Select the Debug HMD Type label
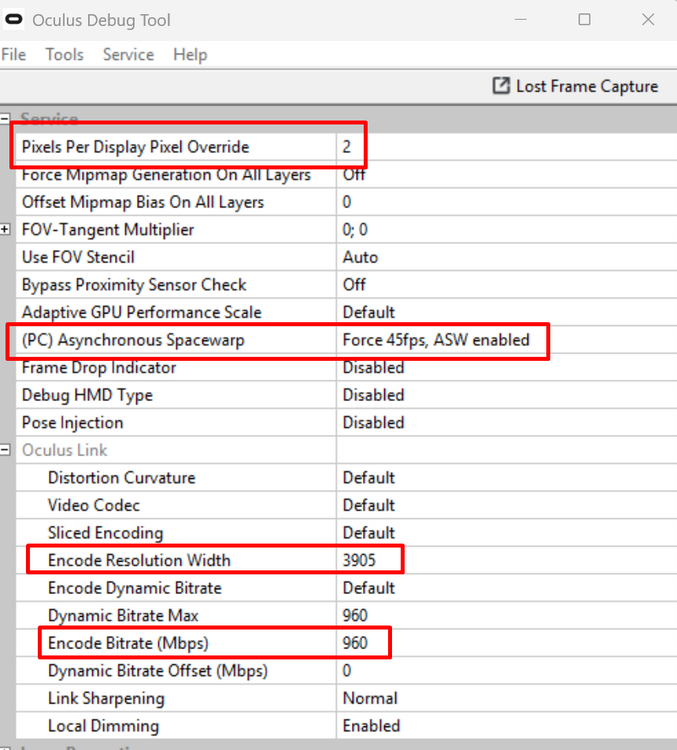677x750 pixels. pyautogui.click(x=87, y=395)
